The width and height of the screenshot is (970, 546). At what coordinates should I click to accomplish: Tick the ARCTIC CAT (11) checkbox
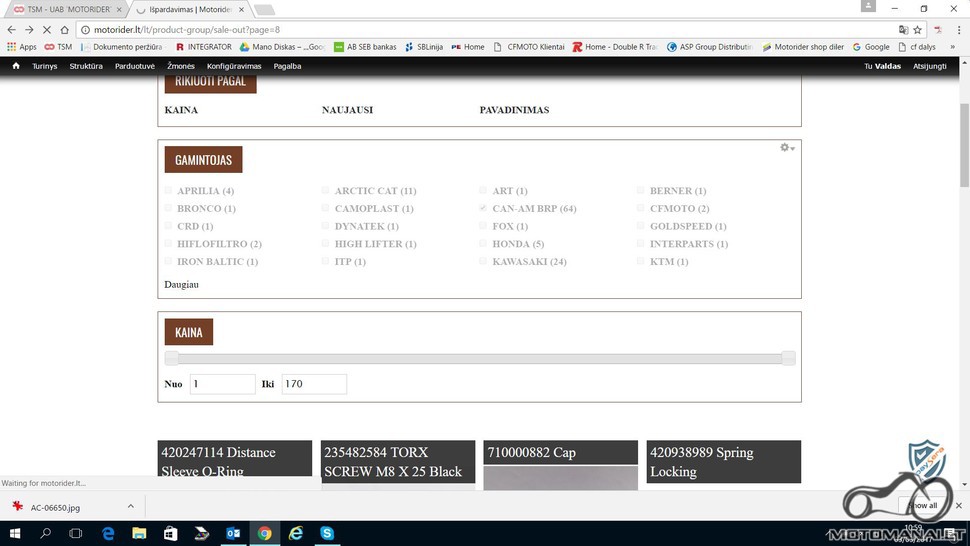pyautogui.click(x=325, y=190)
